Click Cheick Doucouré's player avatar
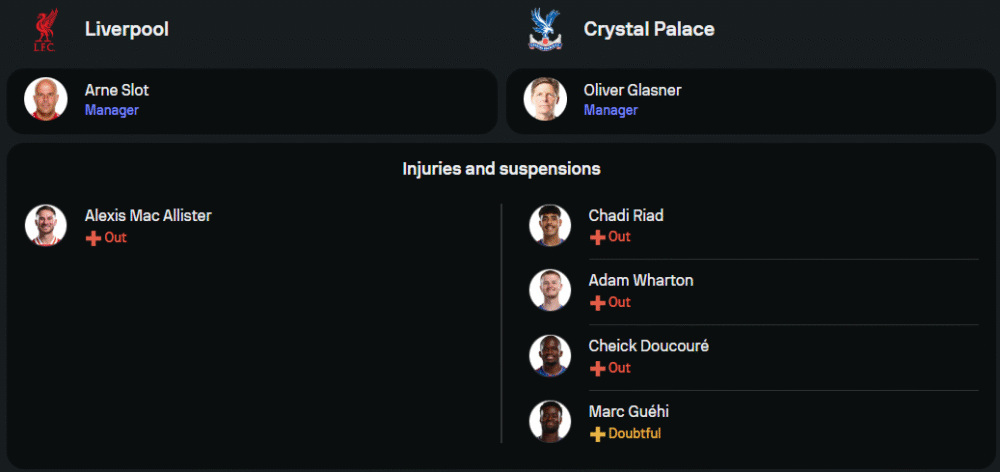This screenshot has height=472, width=1000. coord(549,356)
